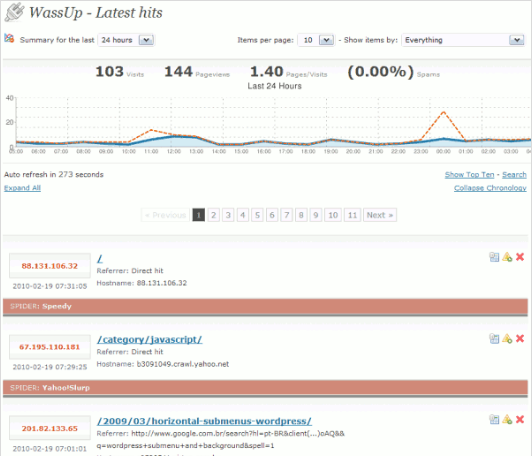
Task: Click the chart icon beside Summary label
Action: tap(9, 38)
